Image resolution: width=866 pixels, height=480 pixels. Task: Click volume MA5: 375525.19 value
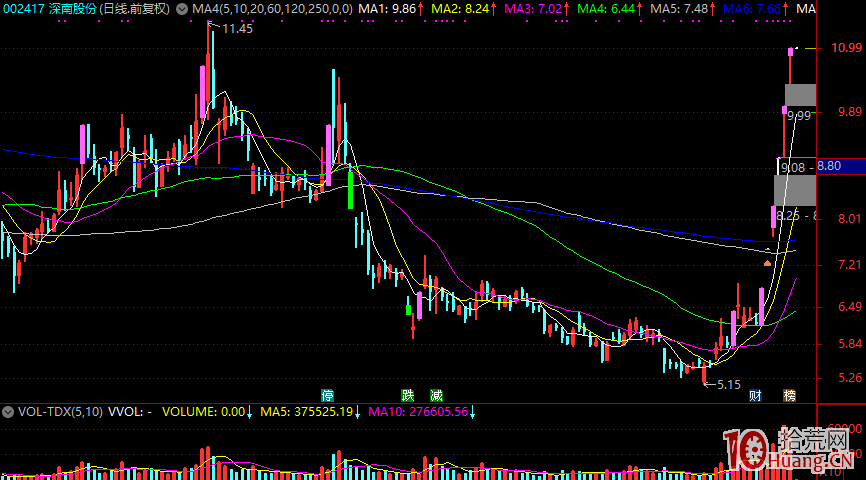pyautogui.click(x=307, y=412)
